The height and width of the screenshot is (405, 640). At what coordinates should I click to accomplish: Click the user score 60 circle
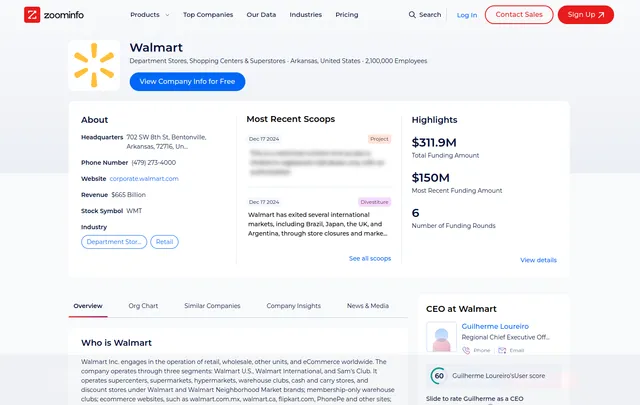(438, 376)
